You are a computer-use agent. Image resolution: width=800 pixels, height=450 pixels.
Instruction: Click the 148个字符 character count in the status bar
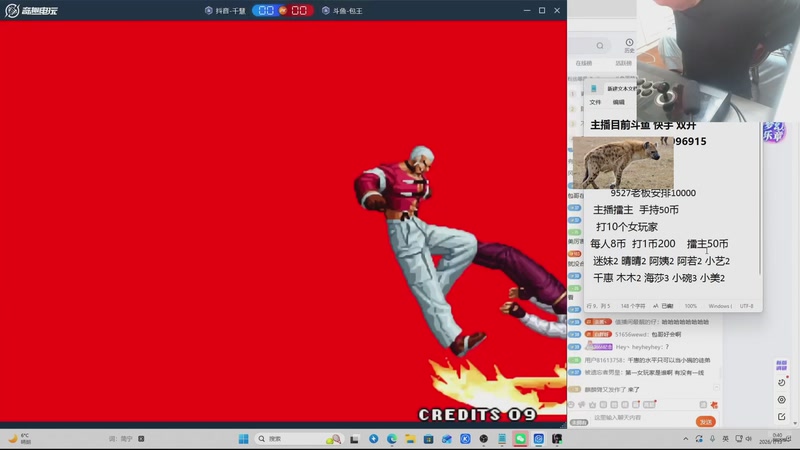click(x=633, y=306)
